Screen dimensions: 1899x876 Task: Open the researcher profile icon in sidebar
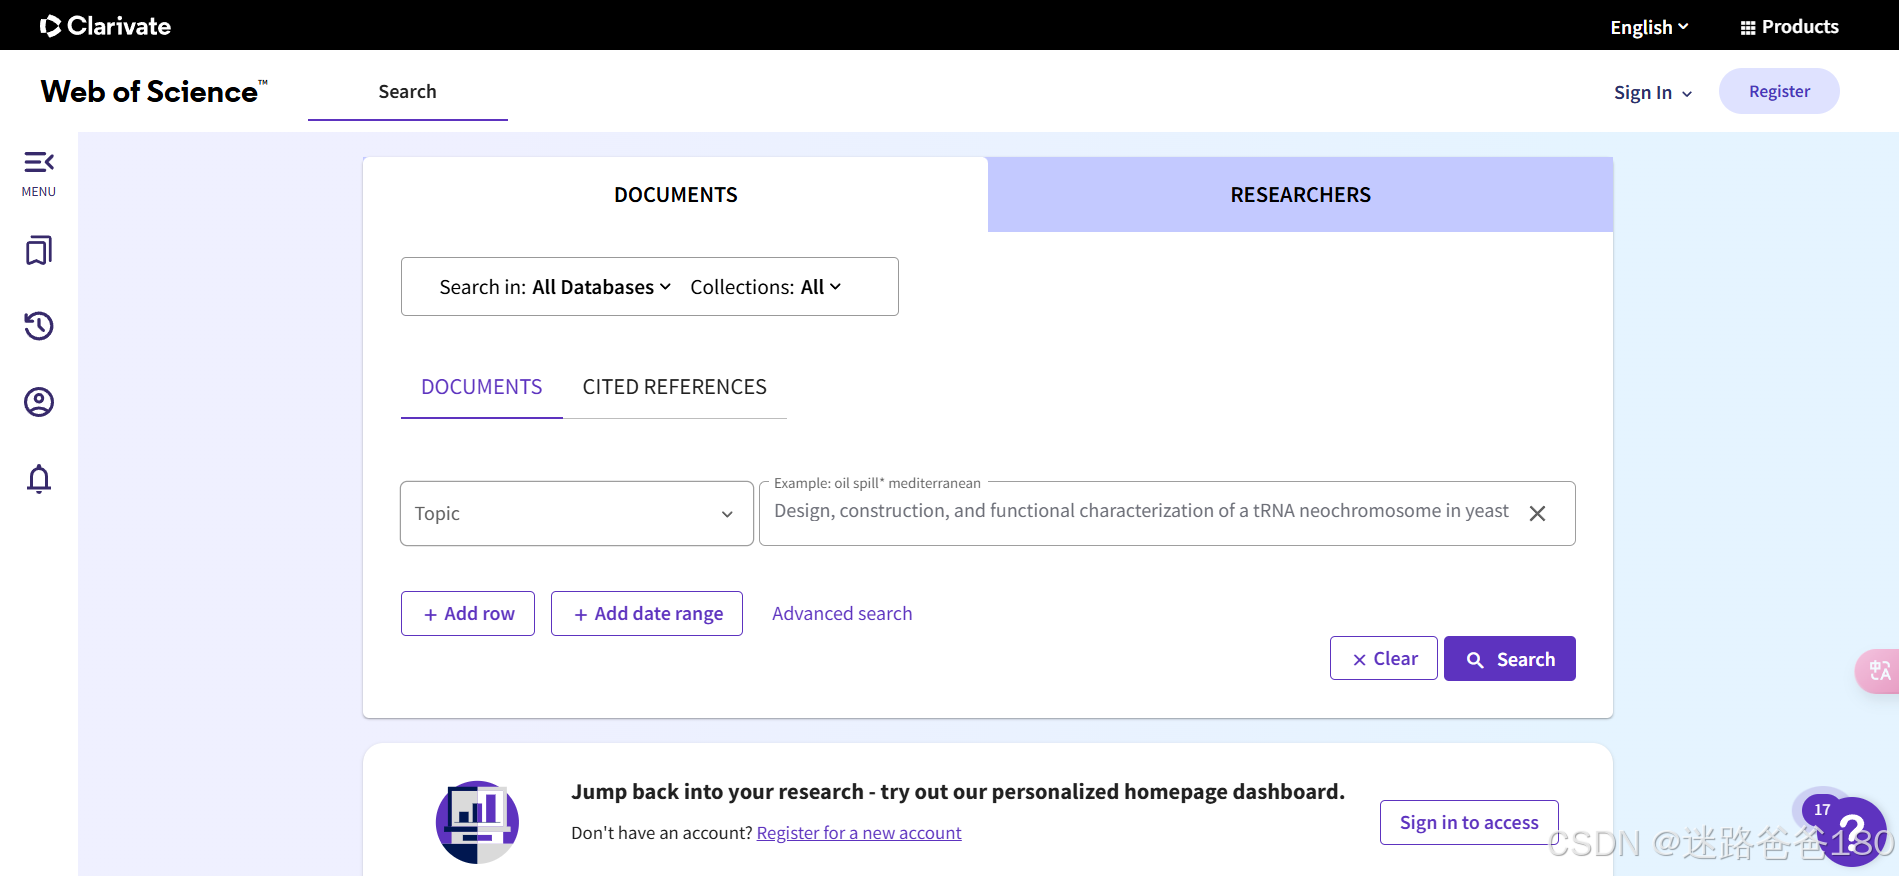click(39, 402)
